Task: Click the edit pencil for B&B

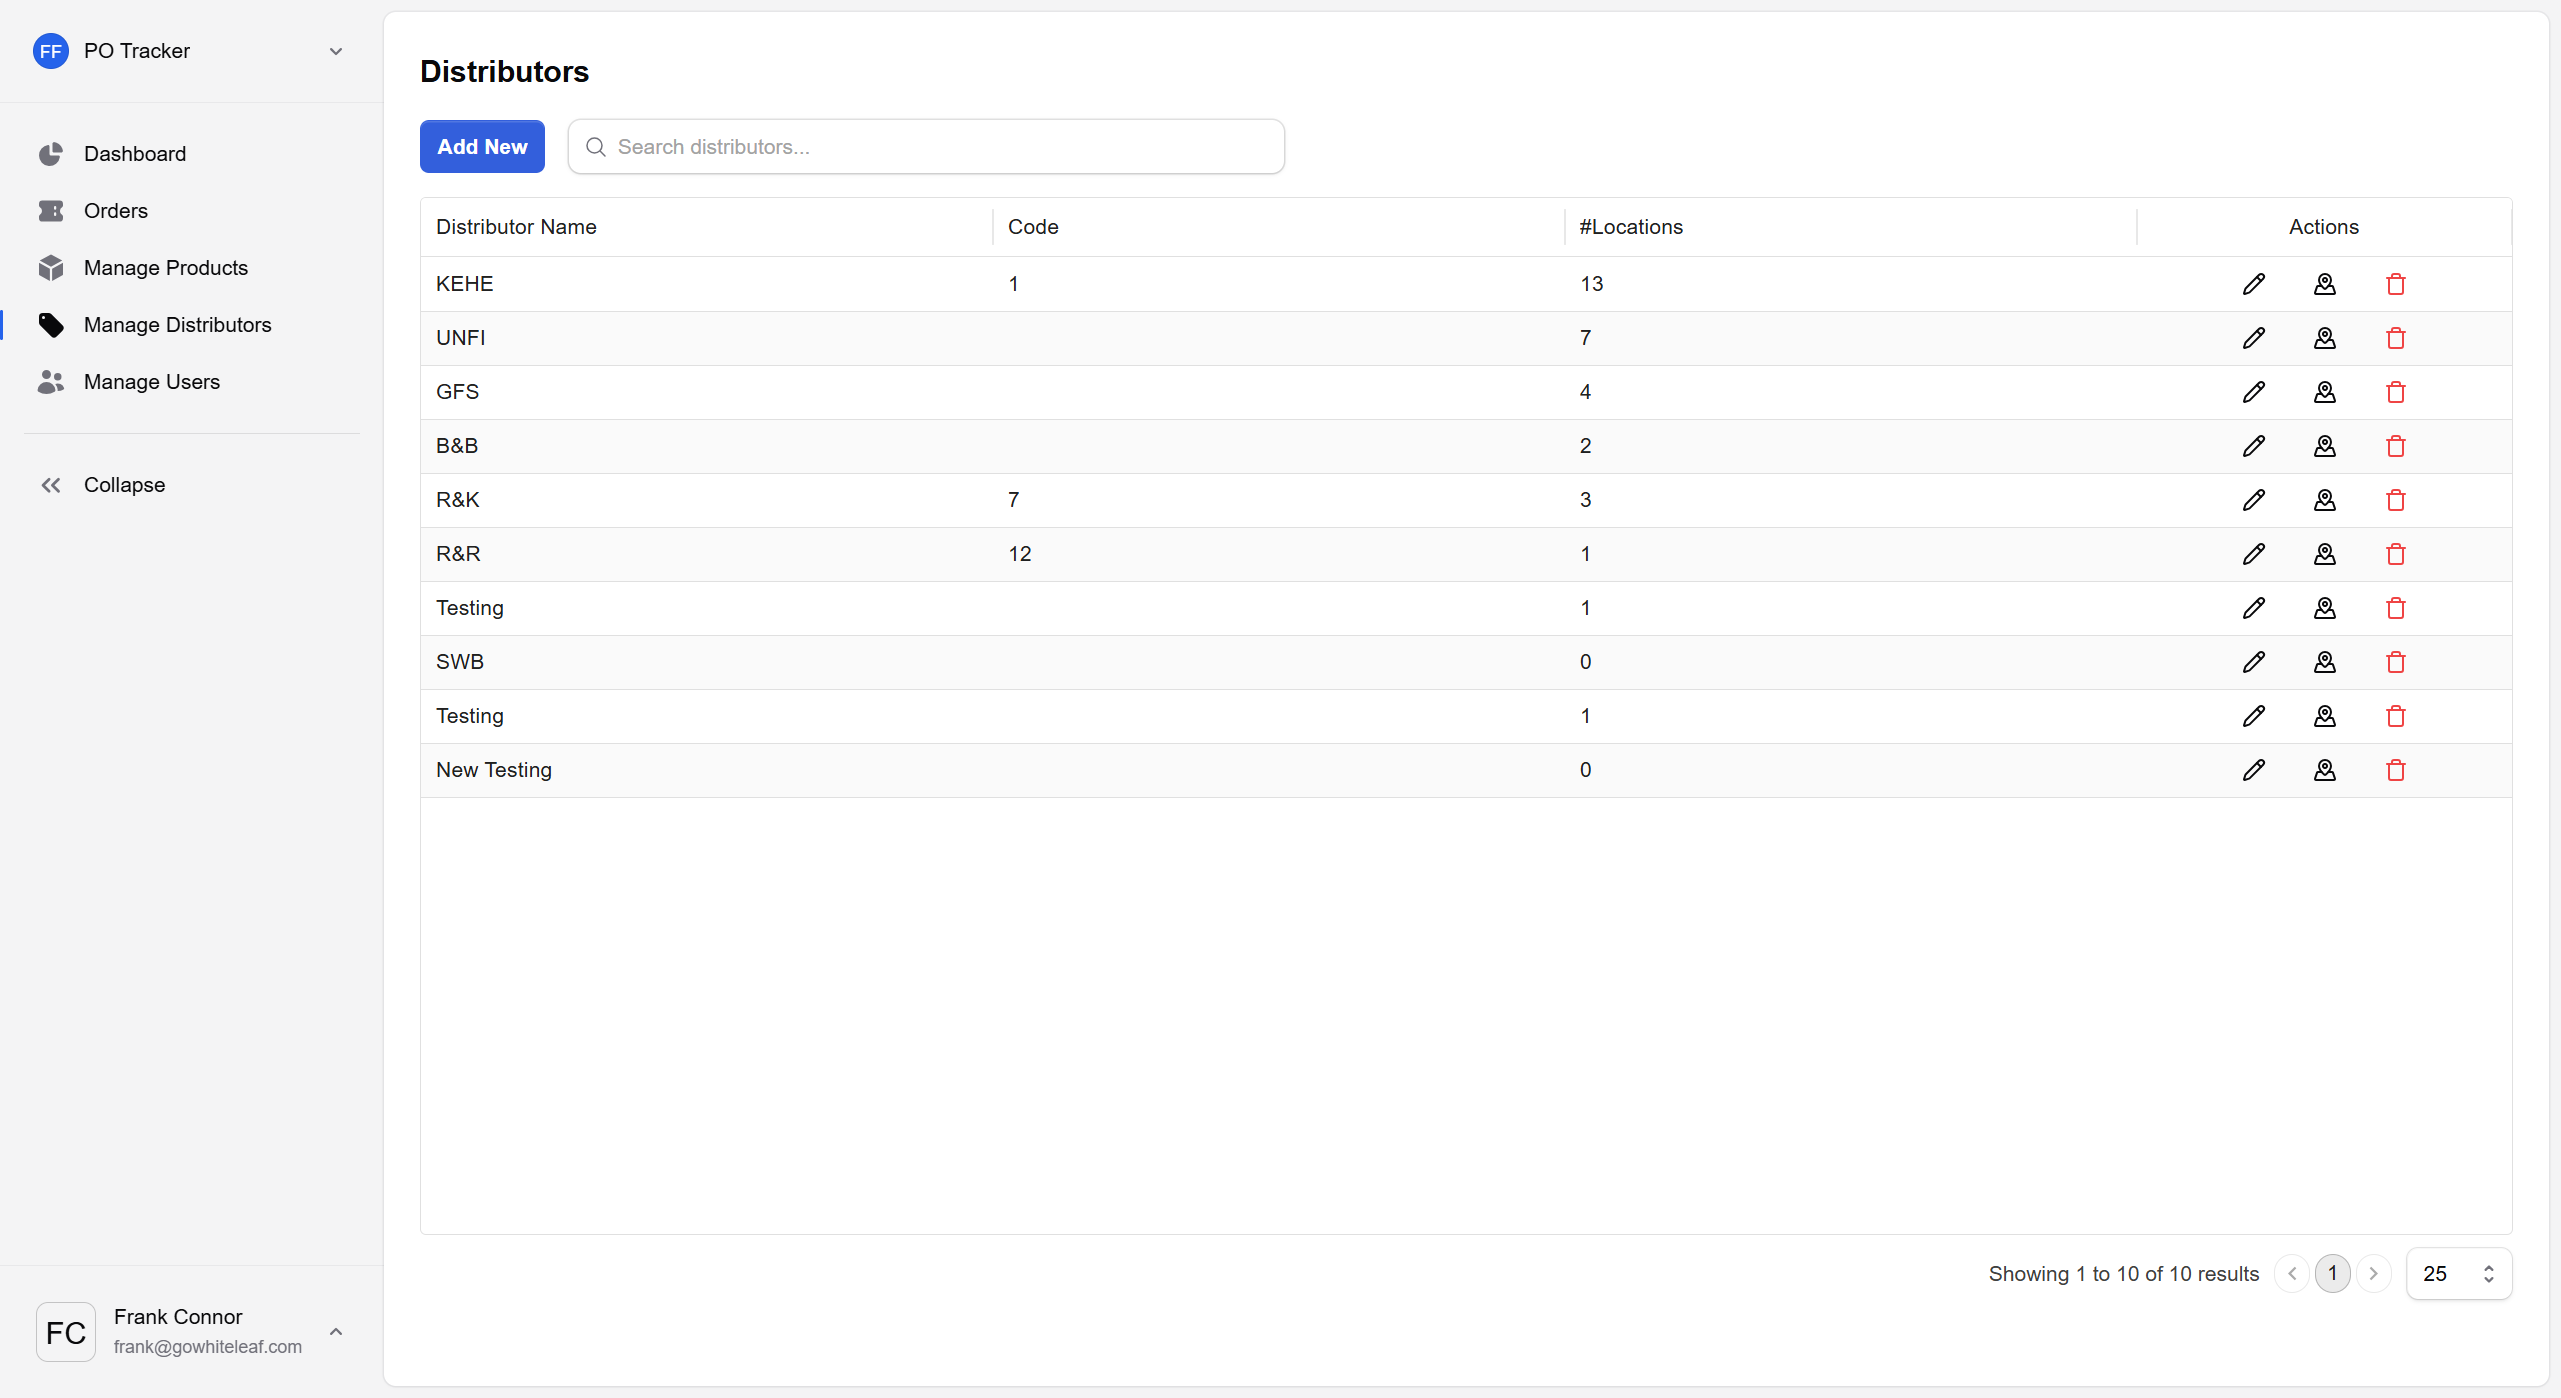Action: click(2253, 446)
